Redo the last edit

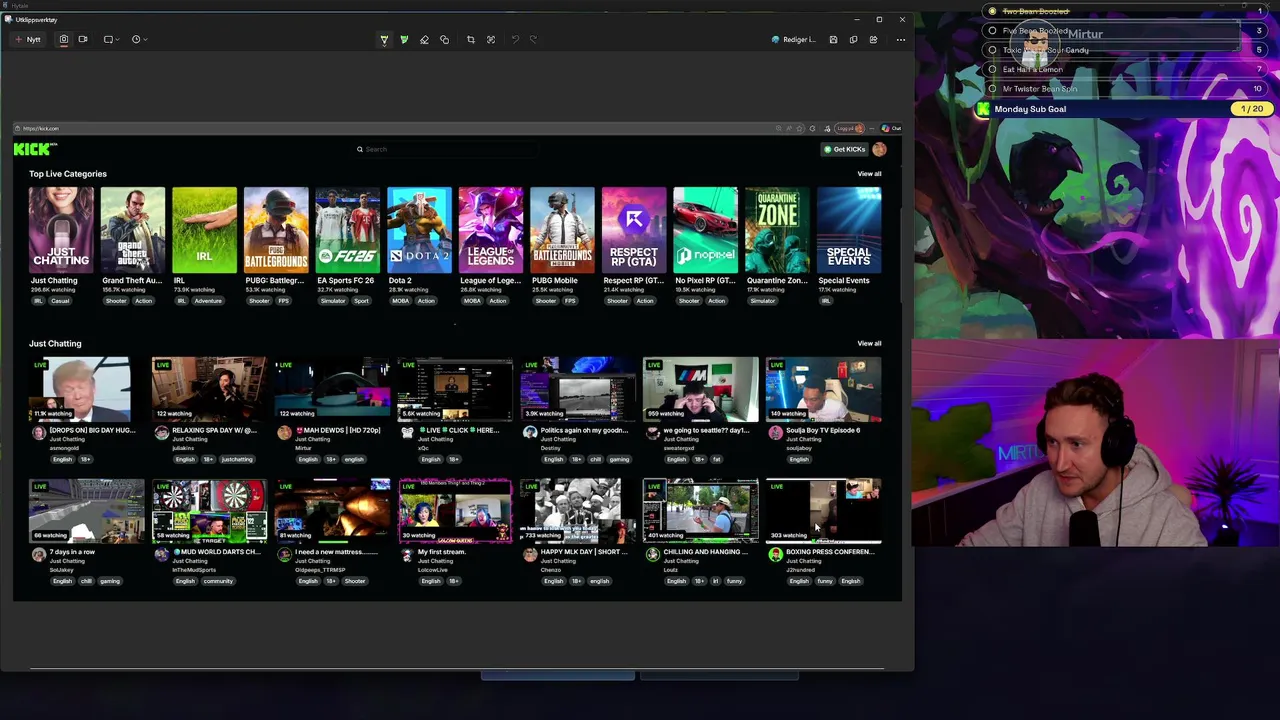533,39
